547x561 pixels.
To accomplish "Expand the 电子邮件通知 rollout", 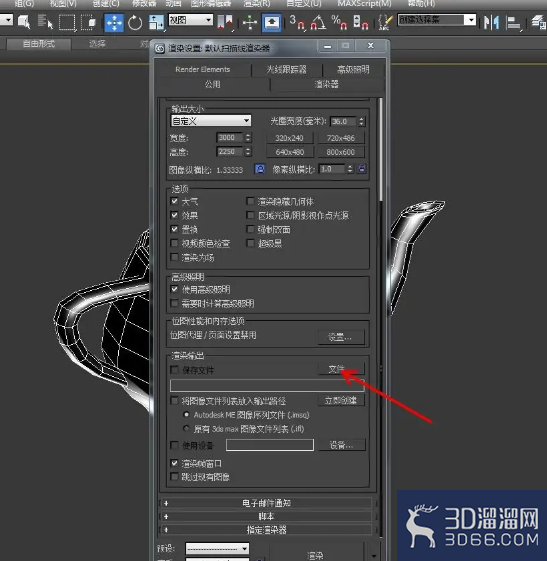I will 267,503.
